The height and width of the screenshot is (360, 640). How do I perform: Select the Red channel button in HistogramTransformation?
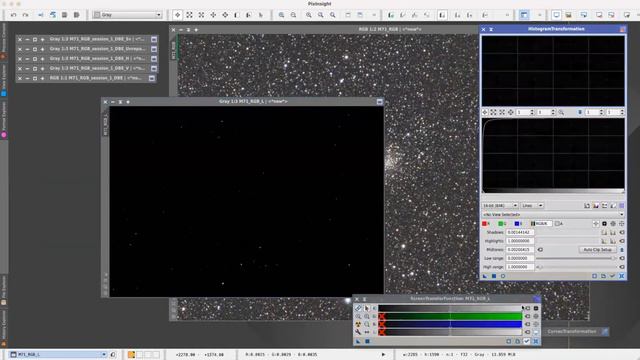[x=486, y=224]
